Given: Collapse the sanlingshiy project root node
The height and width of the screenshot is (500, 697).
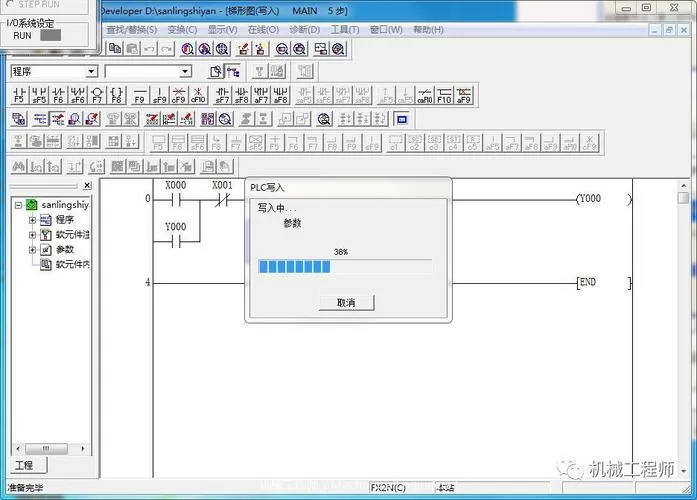Looking at the screenshot, I should 18,205.
